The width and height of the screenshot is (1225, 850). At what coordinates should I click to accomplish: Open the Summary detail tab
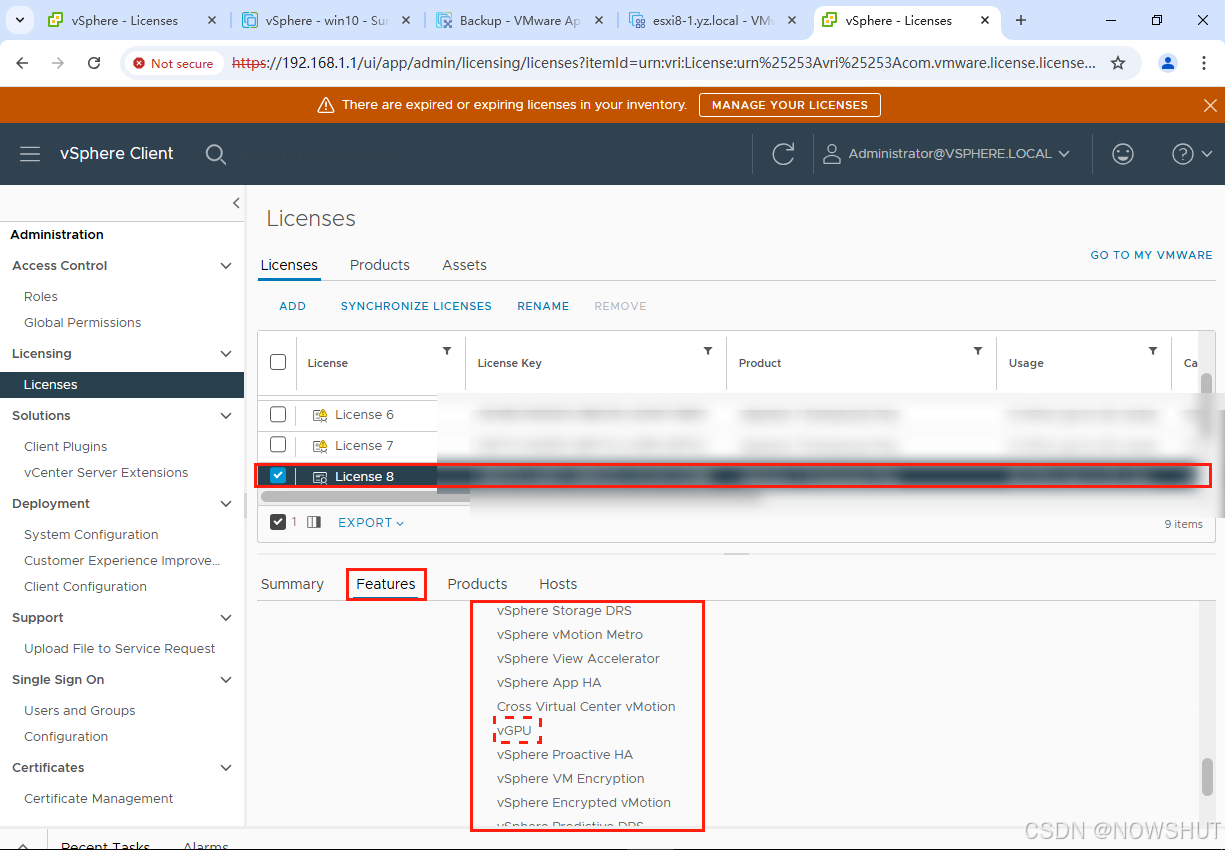pos(292,584)
